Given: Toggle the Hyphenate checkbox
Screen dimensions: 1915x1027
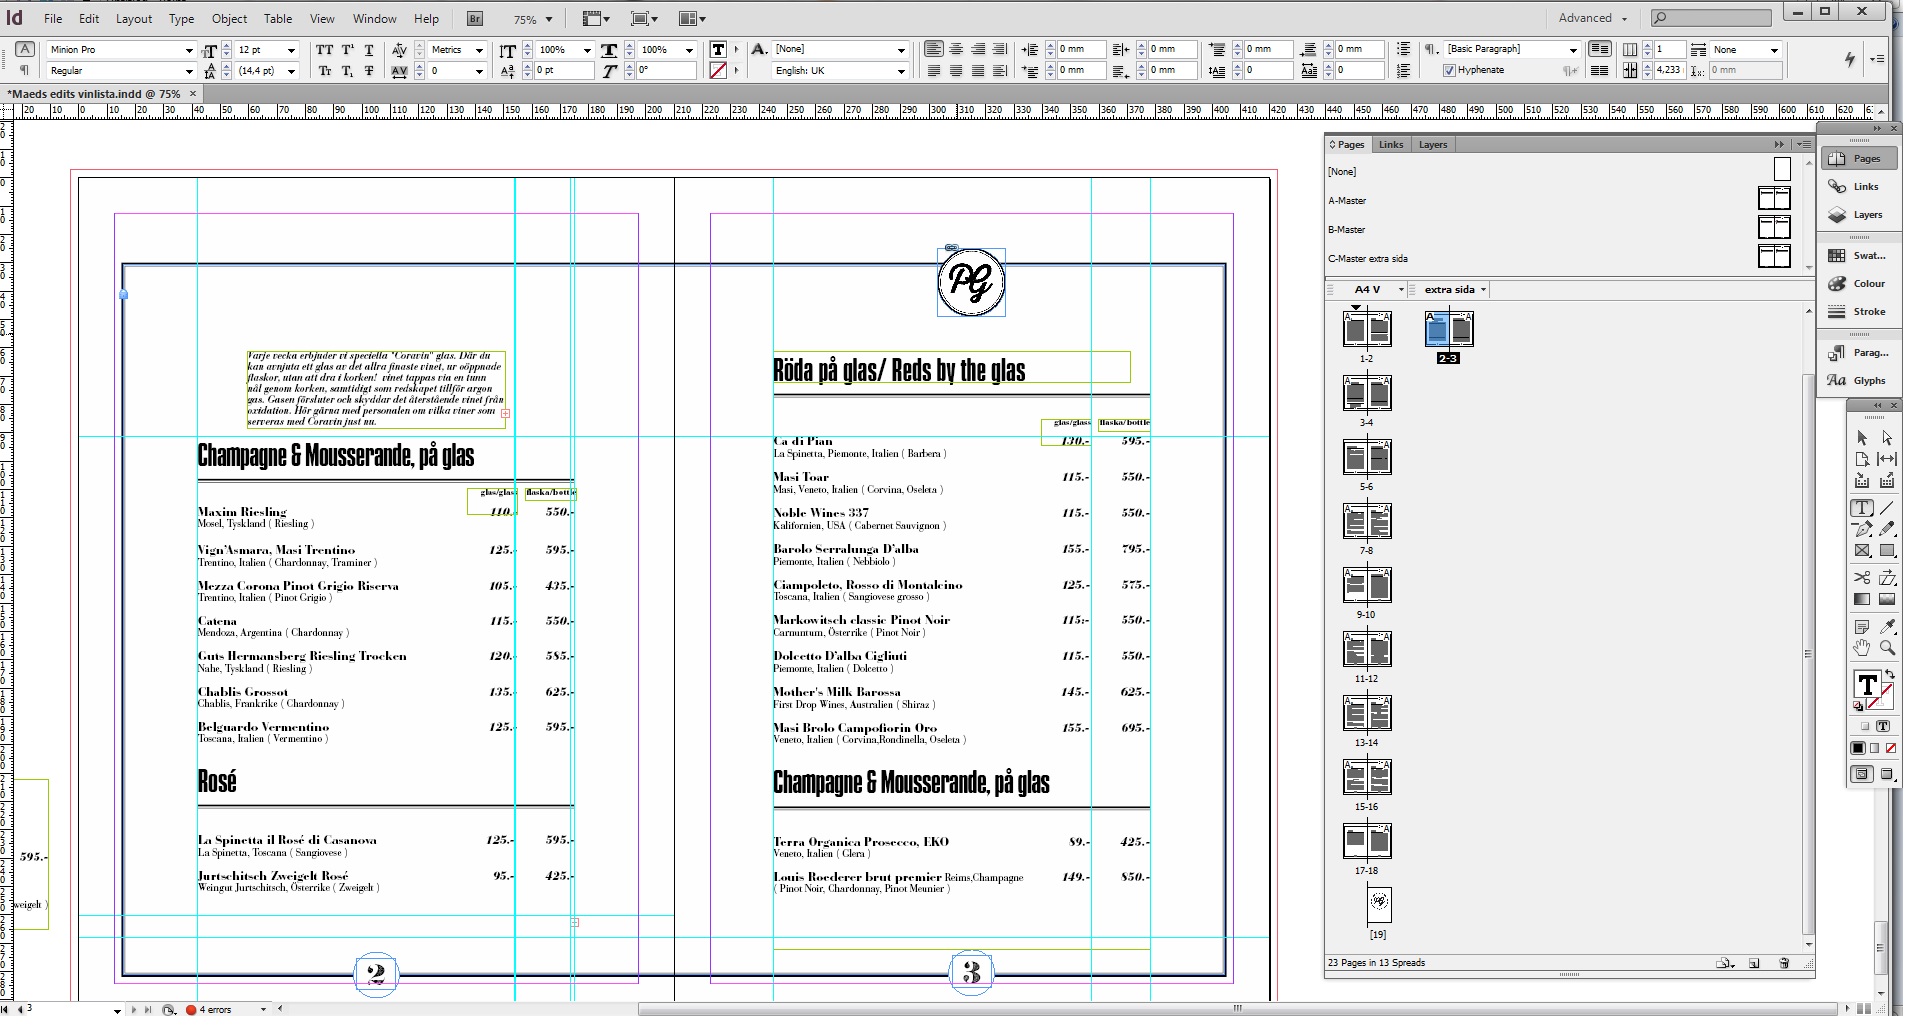Looking at the screenshot, I should click(x=1449, y=70).
